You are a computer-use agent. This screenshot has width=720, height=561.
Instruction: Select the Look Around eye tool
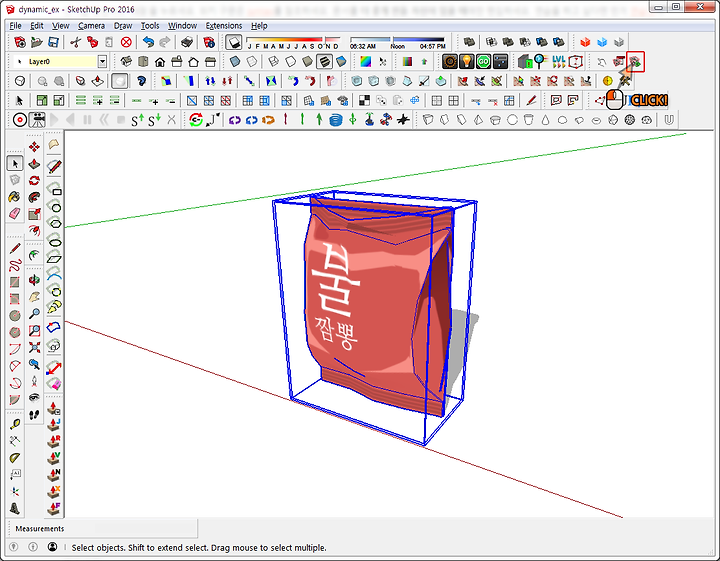[34, 398]
